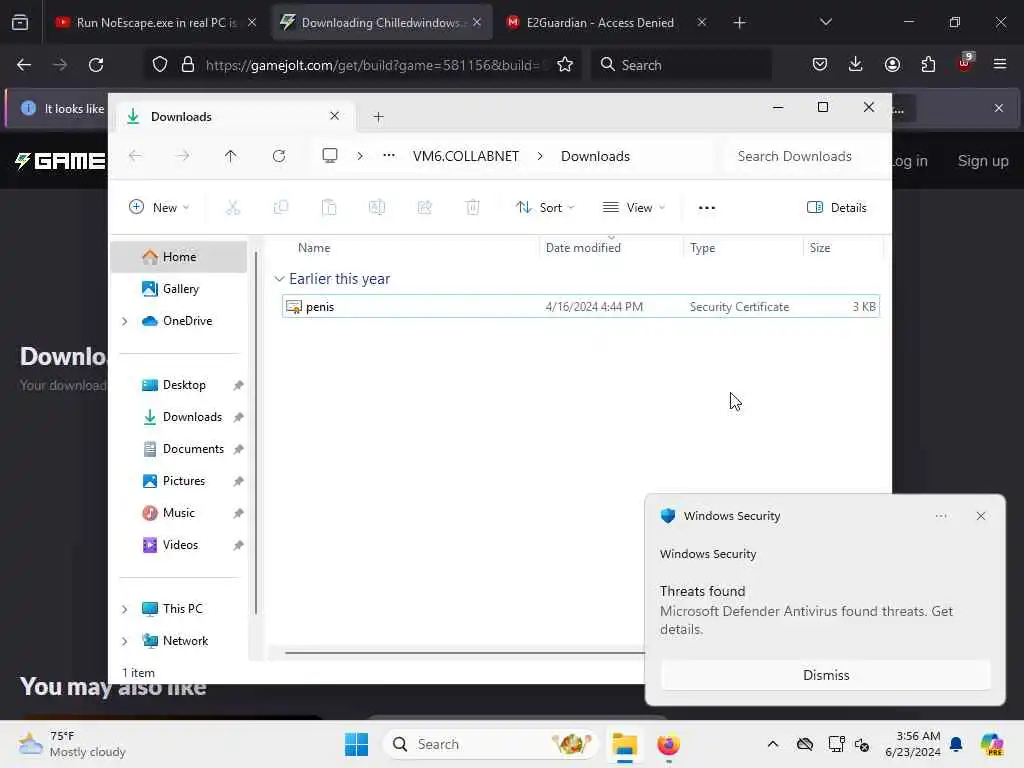Click horizontal scrollbar in Explorer file list
Image resolution: width=1024 pixels, height=768 pixels.
coord(464,652)
